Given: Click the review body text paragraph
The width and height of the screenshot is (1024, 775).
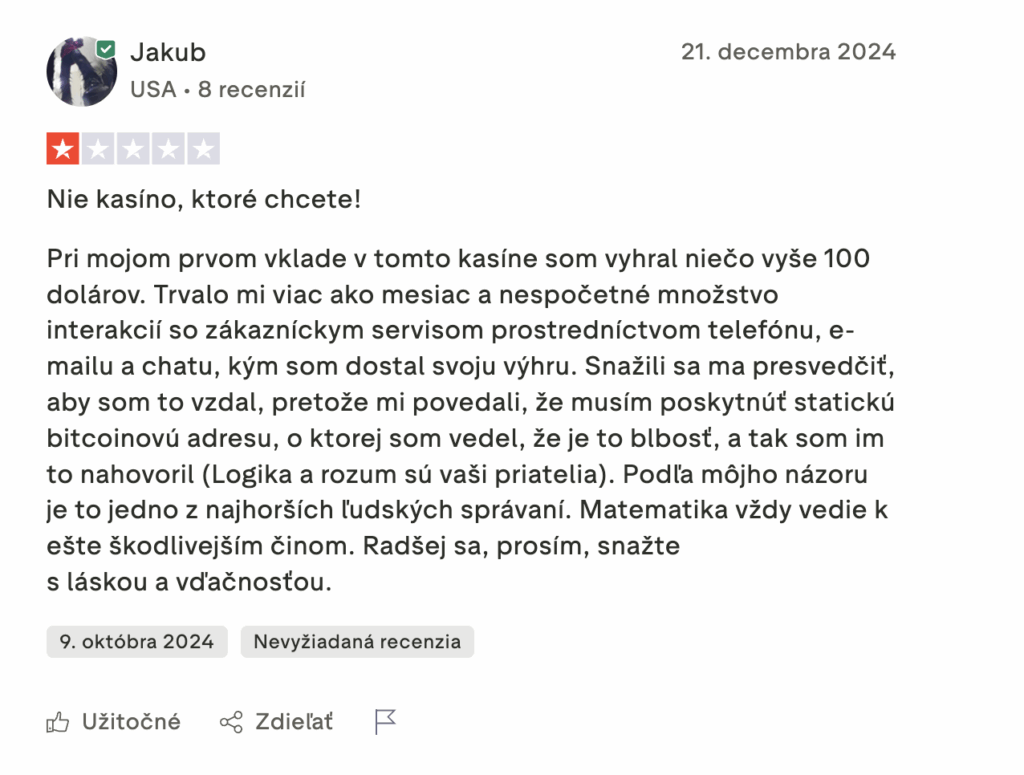Looking at the screenshot, I should (x=468, y=420).
